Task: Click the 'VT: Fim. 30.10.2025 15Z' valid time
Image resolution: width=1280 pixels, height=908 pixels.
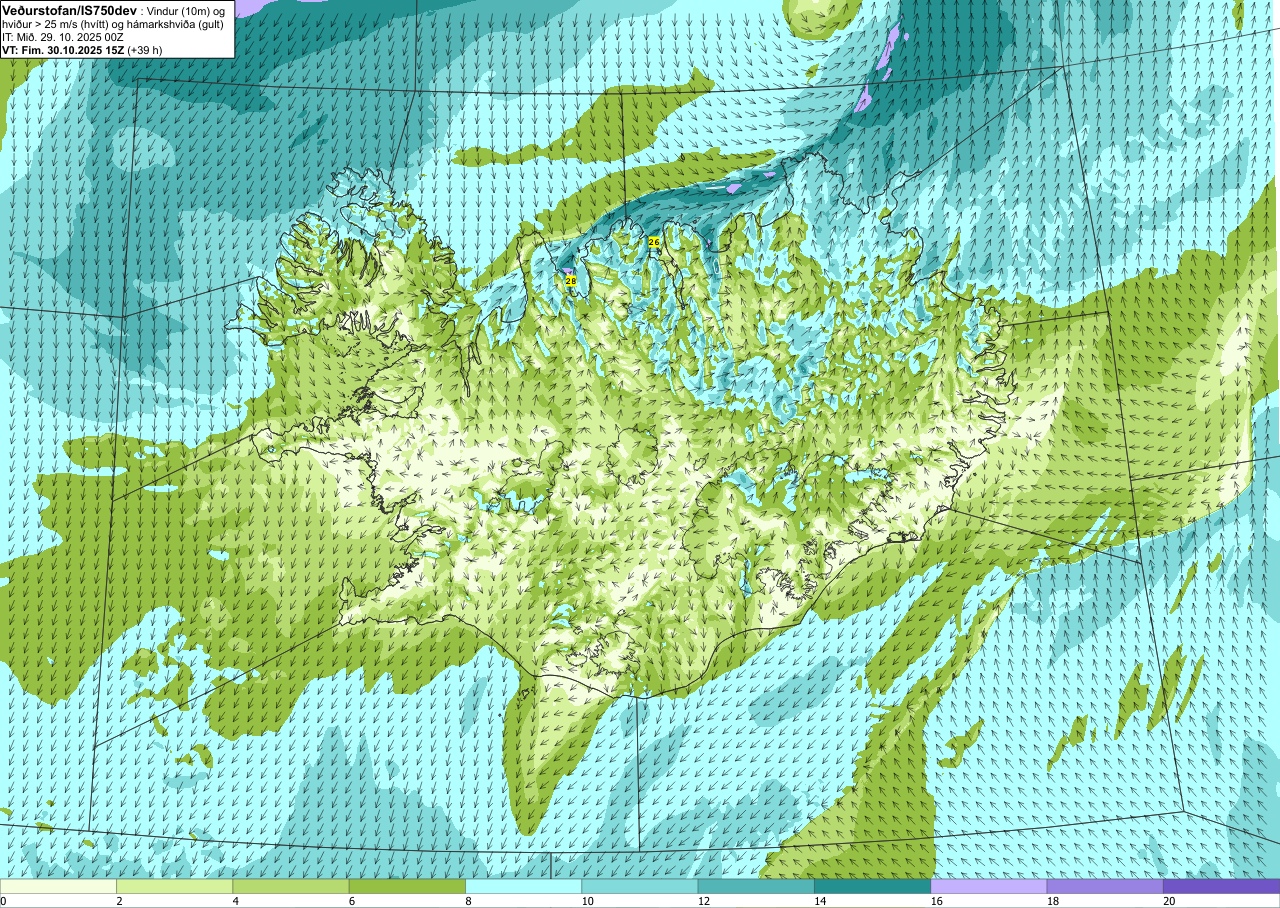Action: (62, 50)
